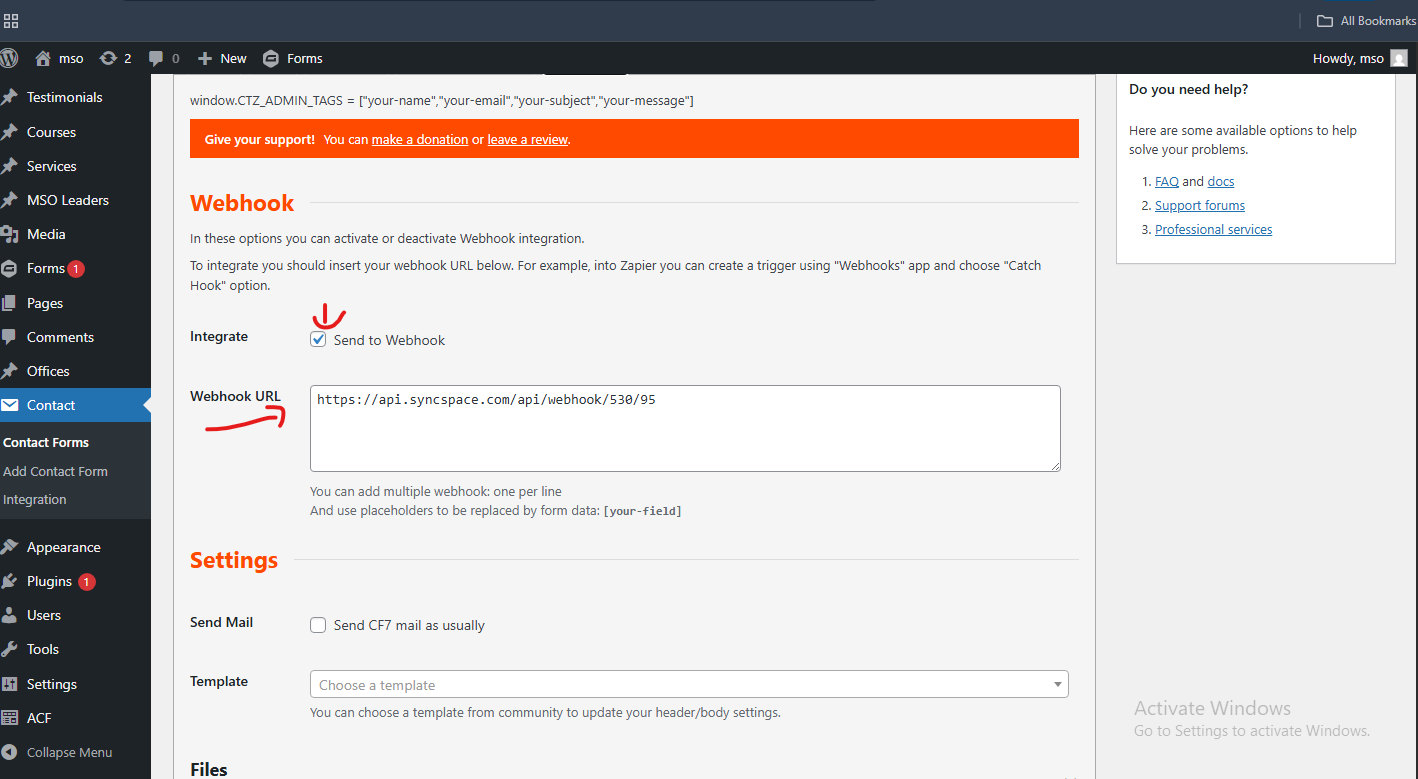Viewport: 1418px width, 779px height.
Task: Go to Appearance in the sidebar
Action: 63,547
